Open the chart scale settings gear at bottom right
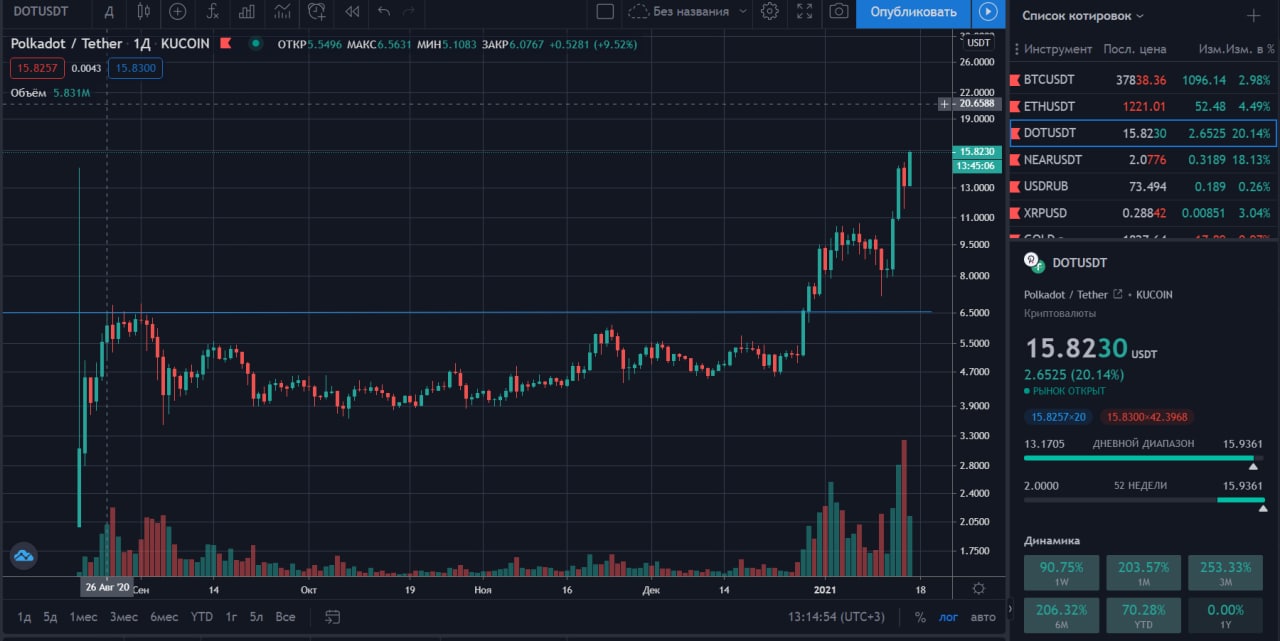Screen dimensions: 1280x641 [x=979, y=589]
